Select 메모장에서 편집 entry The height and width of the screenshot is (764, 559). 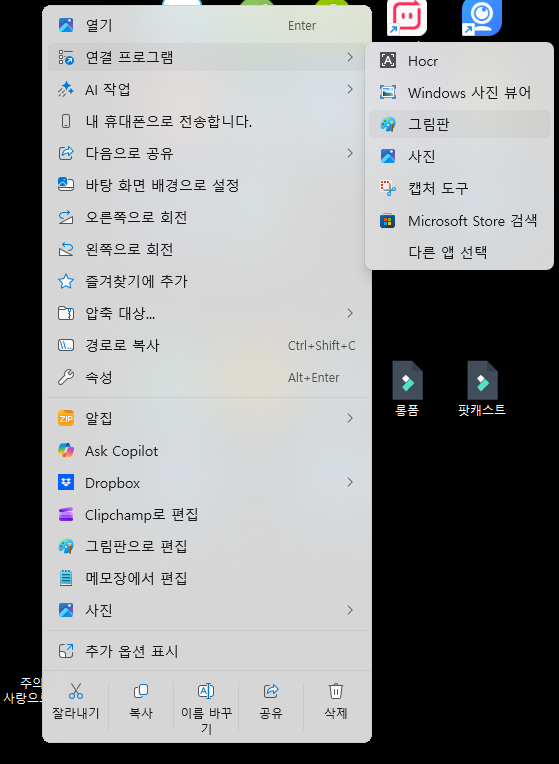point(207,578)
